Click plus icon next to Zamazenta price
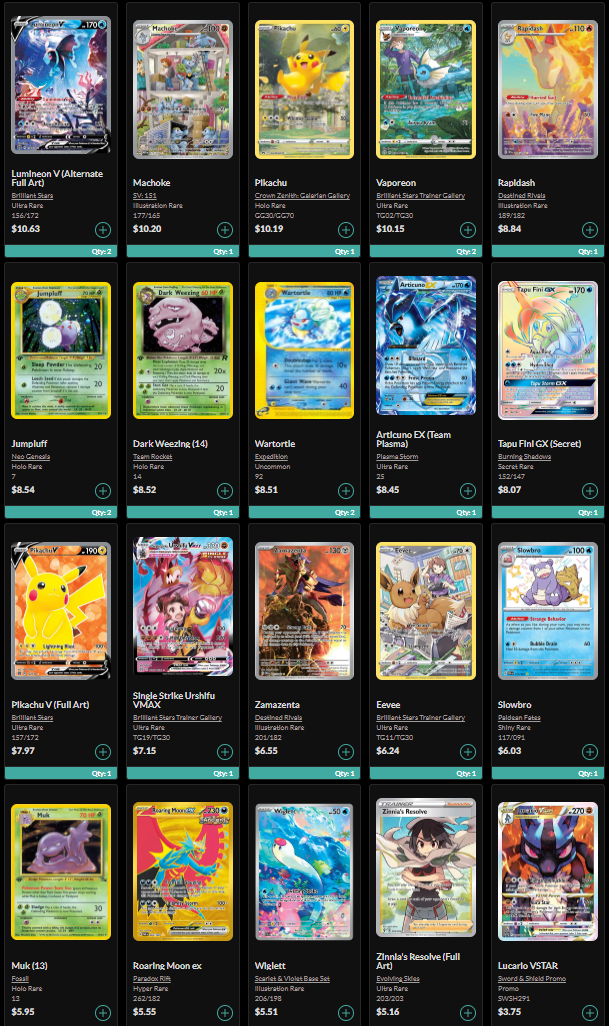Viewport: 609px width, 1026px height. point(346,752)
